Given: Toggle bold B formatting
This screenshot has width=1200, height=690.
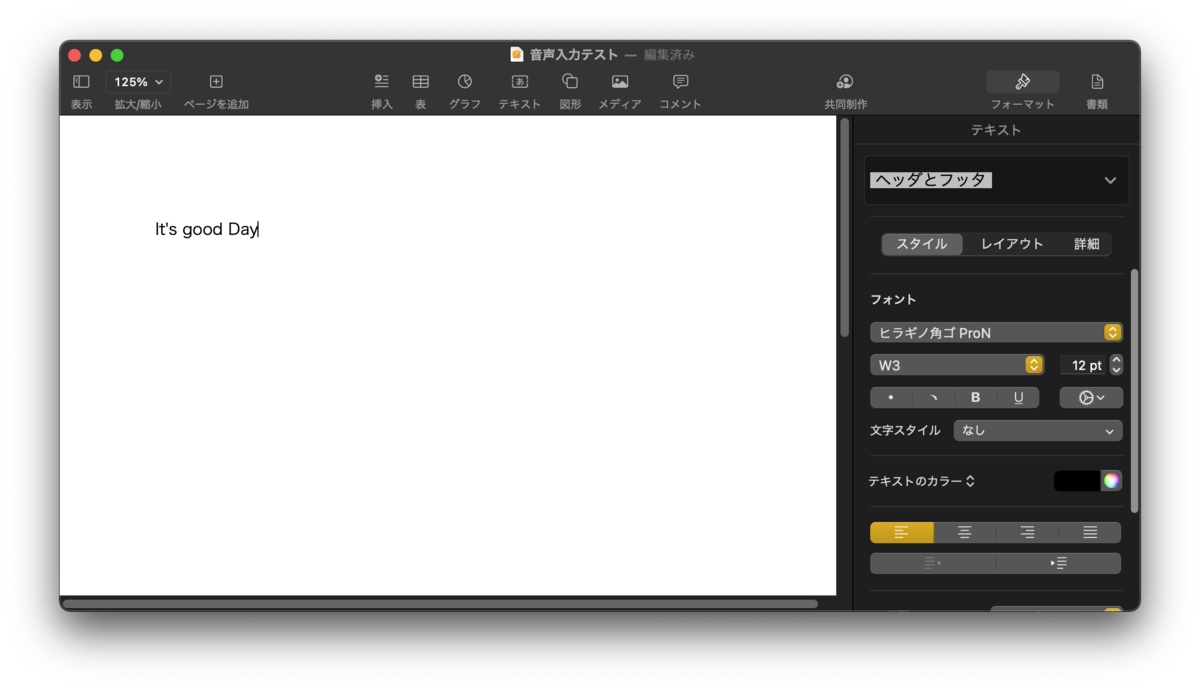Looking at the screenshot, I should tap(976, 397).
